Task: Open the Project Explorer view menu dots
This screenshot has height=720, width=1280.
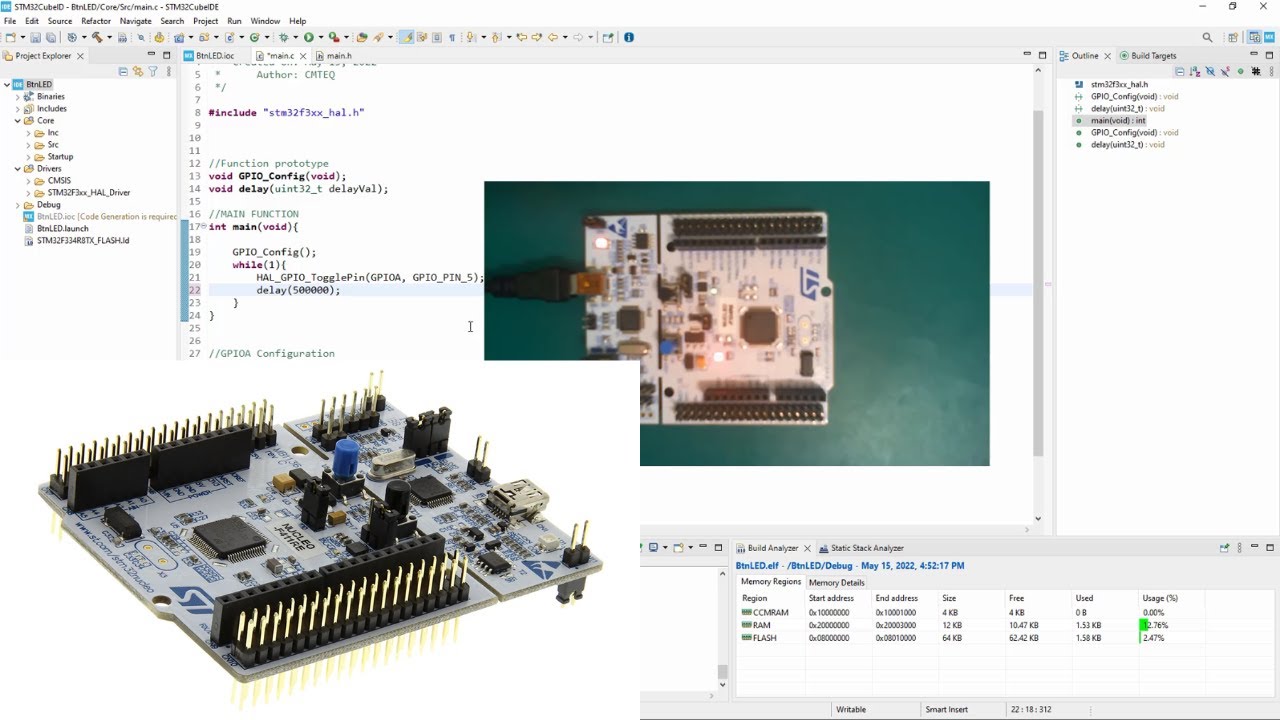Action: click(x=169, y=72)
